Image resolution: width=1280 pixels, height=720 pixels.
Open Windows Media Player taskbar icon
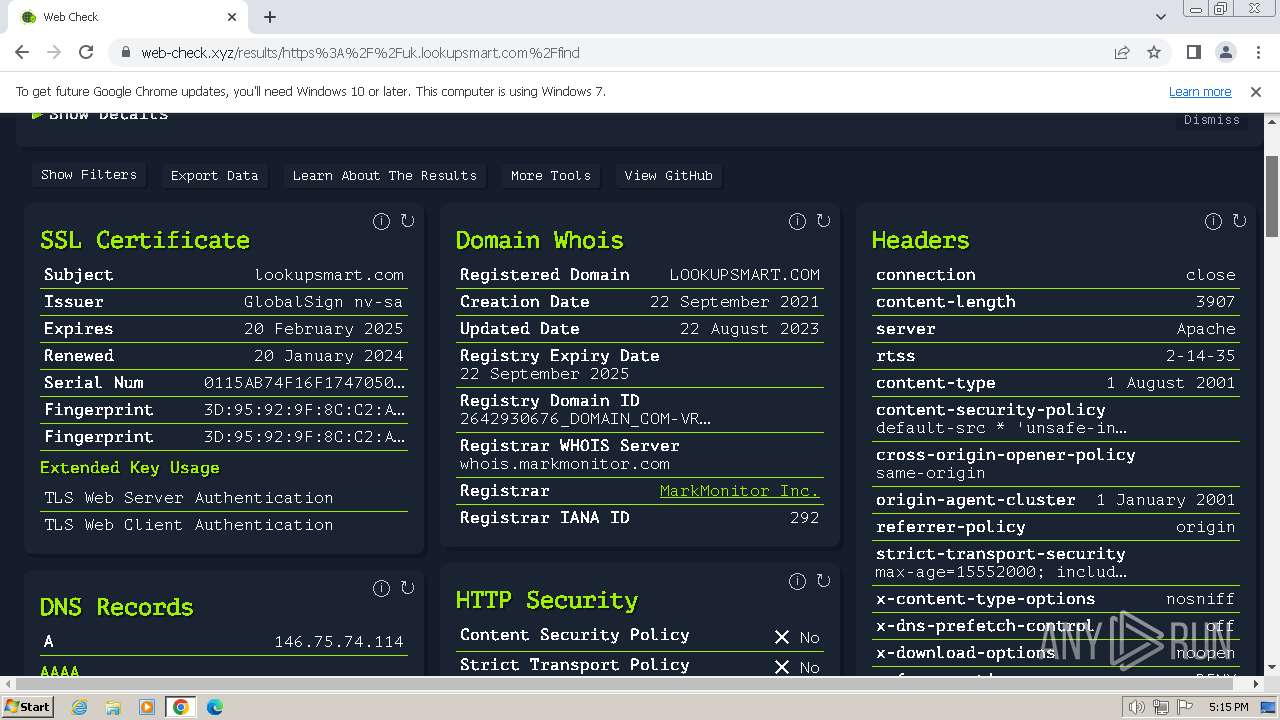click(x=146, y=707)
